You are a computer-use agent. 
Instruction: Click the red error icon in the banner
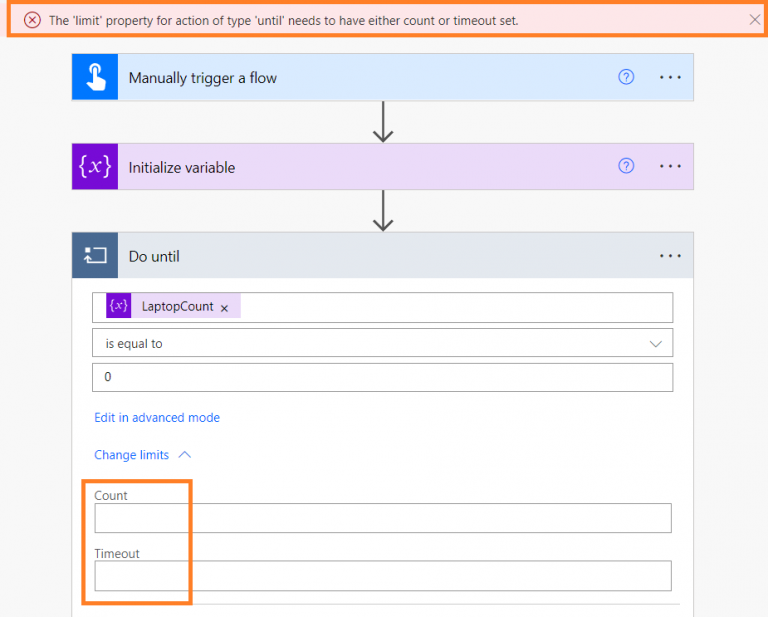pos(32,20)
